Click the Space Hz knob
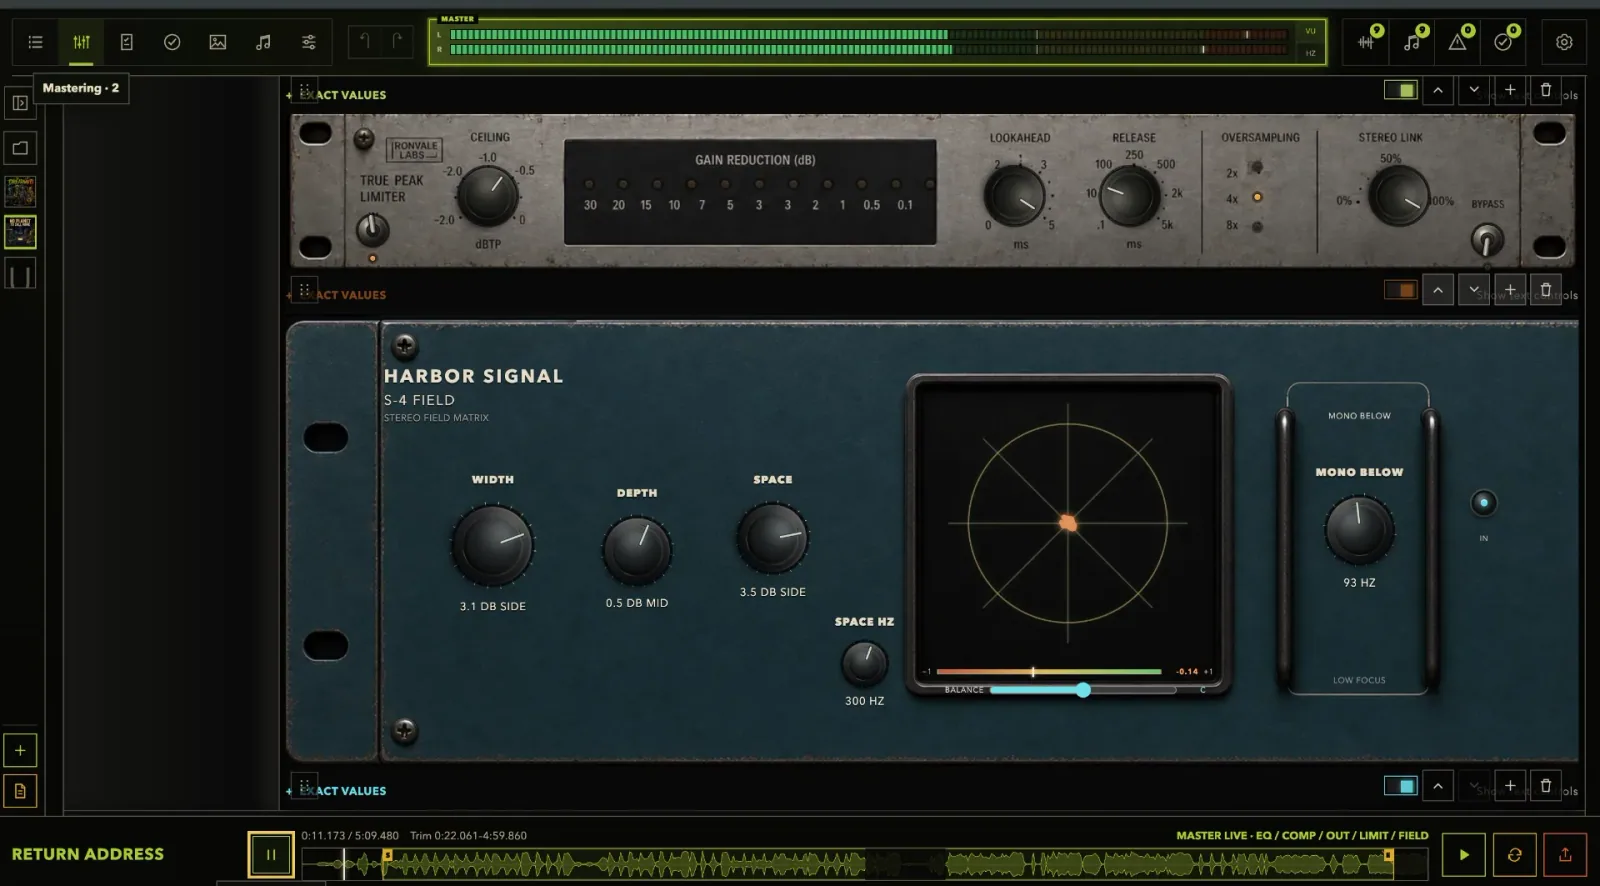1600x886 pixels. (x=864, y=662)
